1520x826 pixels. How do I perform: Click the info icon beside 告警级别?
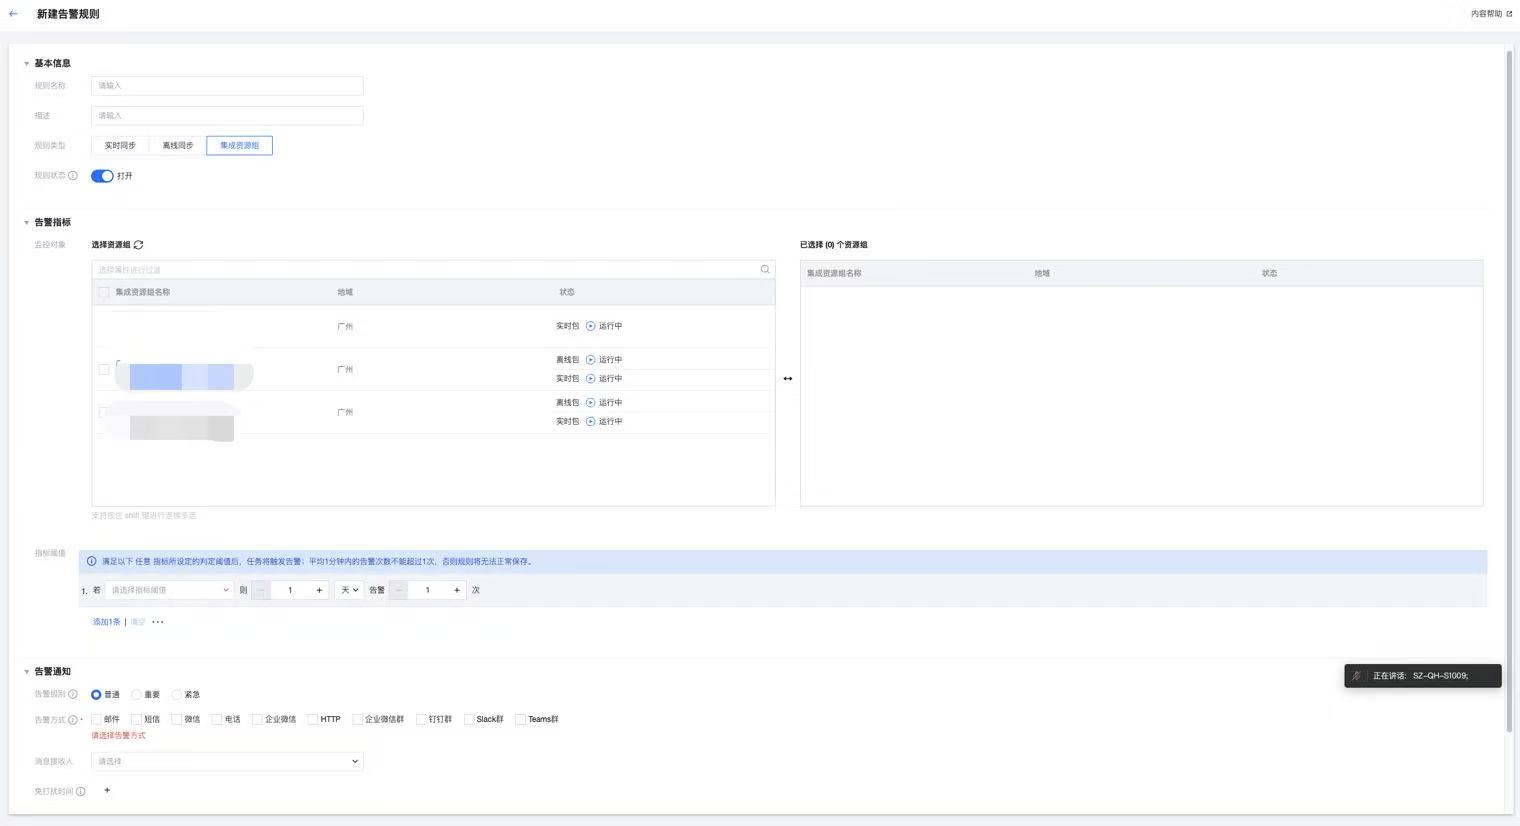pos(73,694)
